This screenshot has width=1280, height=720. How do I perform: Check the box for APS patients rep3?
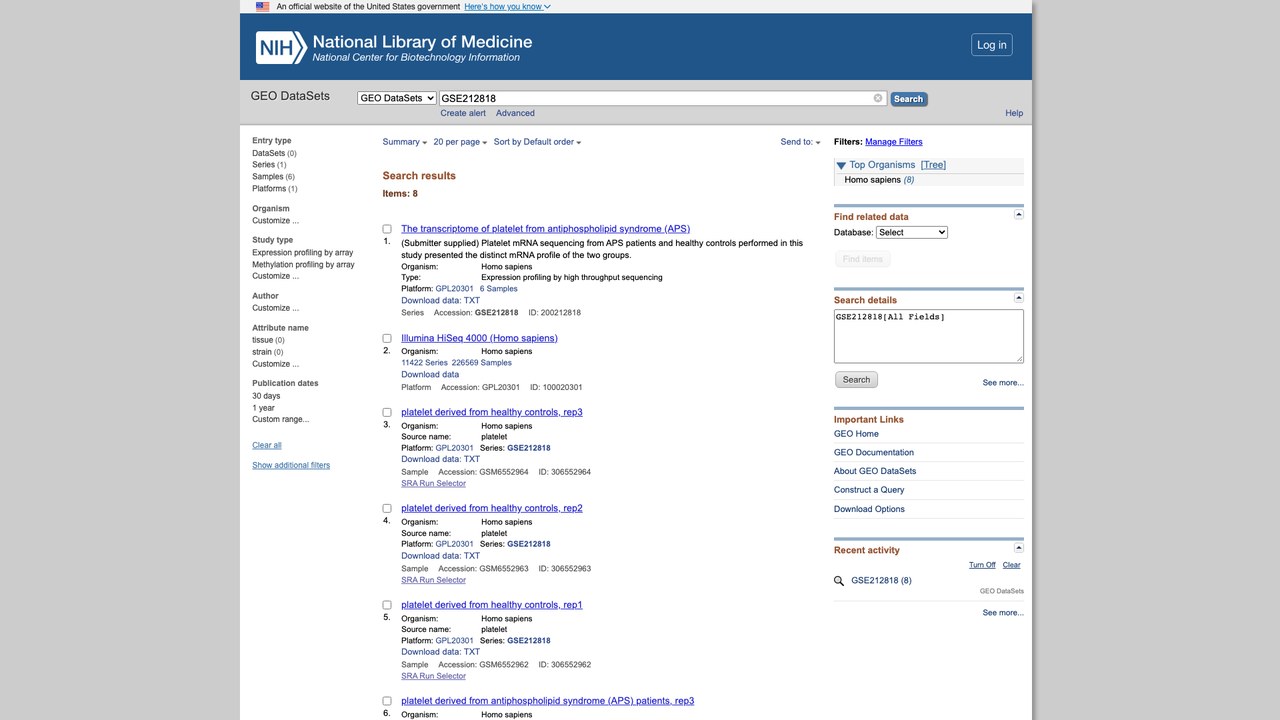387,702
